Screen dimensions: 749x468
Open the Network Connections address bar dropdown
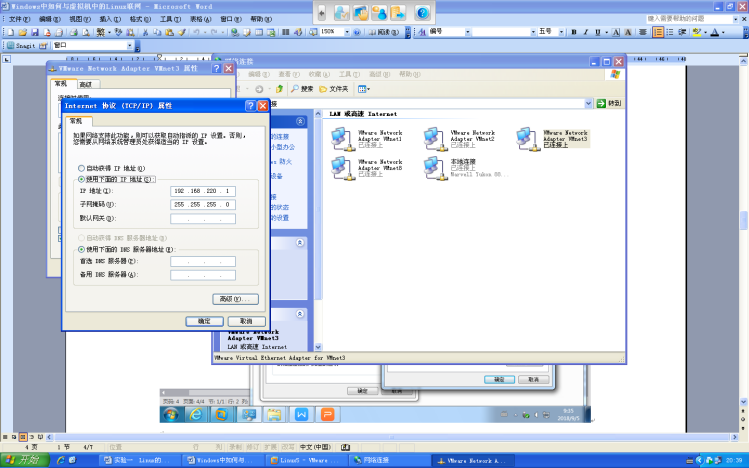(x=588, y=103)
